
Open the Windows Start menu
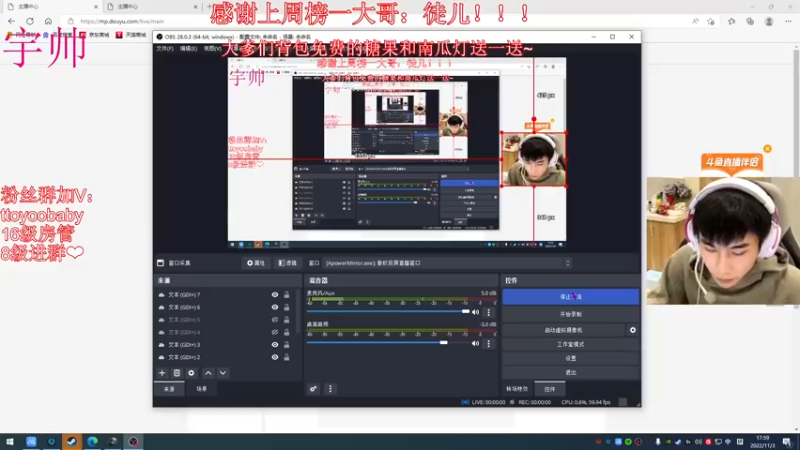10,441
